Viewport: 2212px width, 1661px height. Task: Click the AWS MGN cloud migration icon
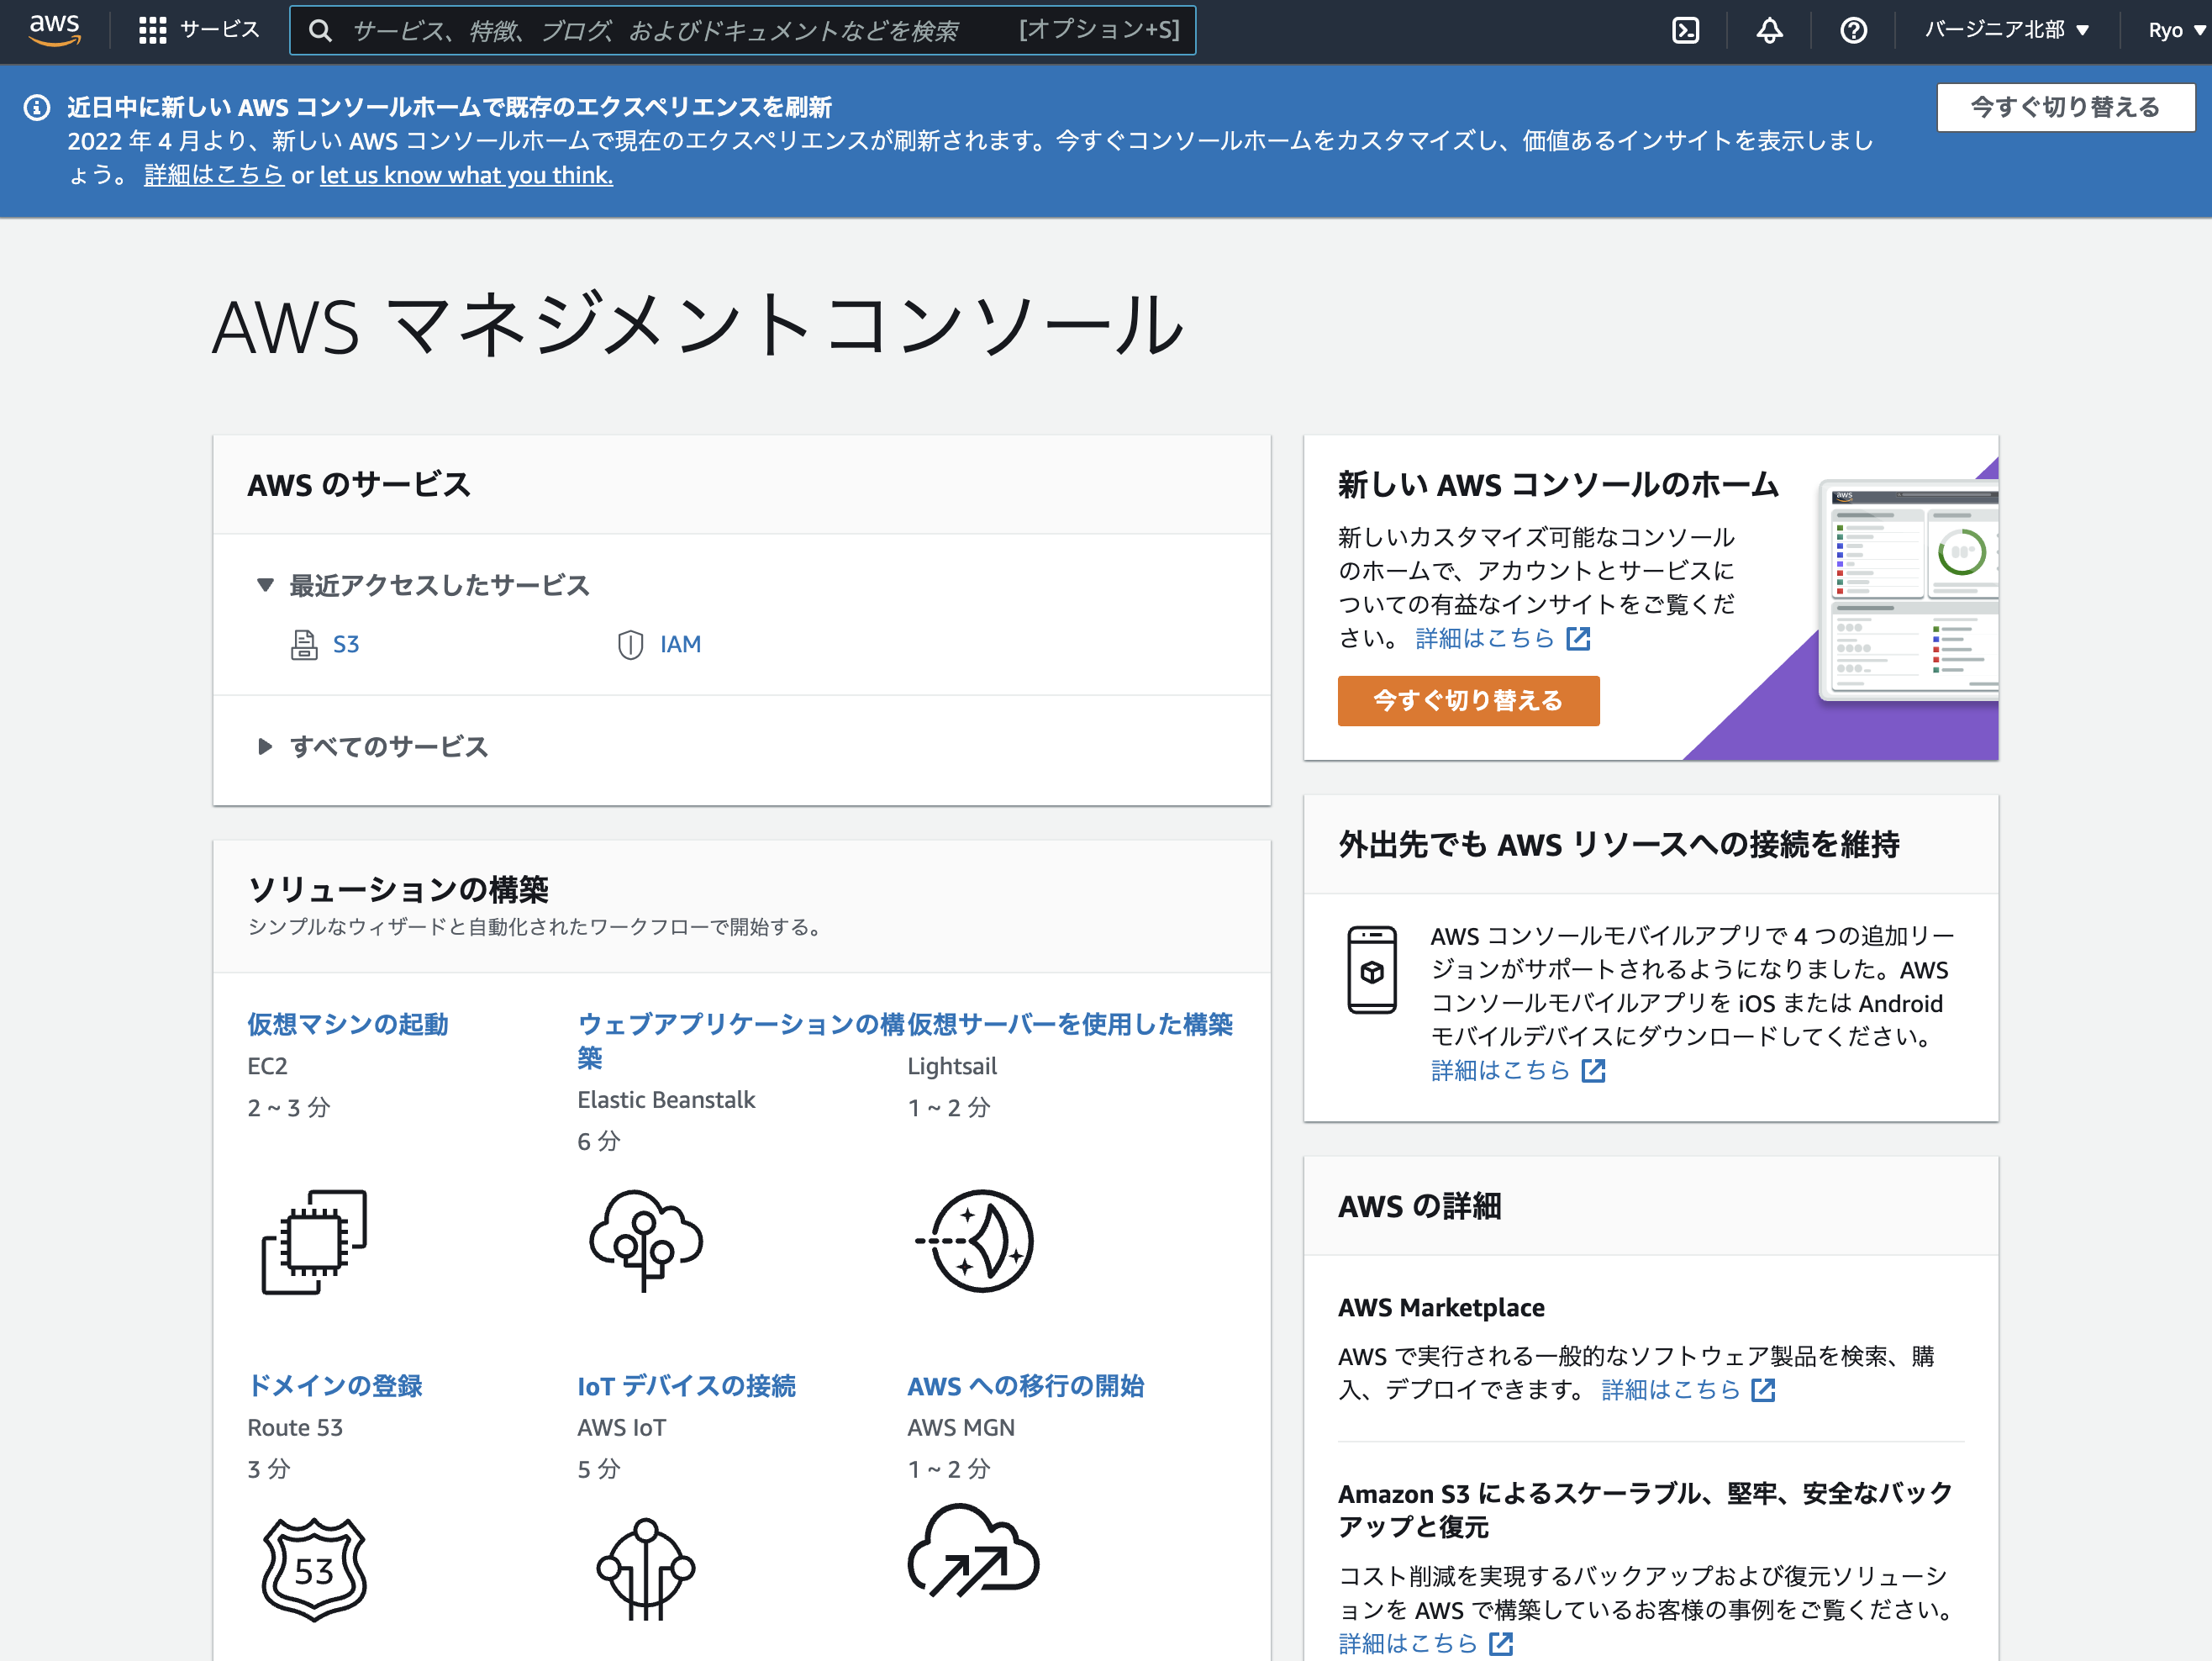(973, 1551)
